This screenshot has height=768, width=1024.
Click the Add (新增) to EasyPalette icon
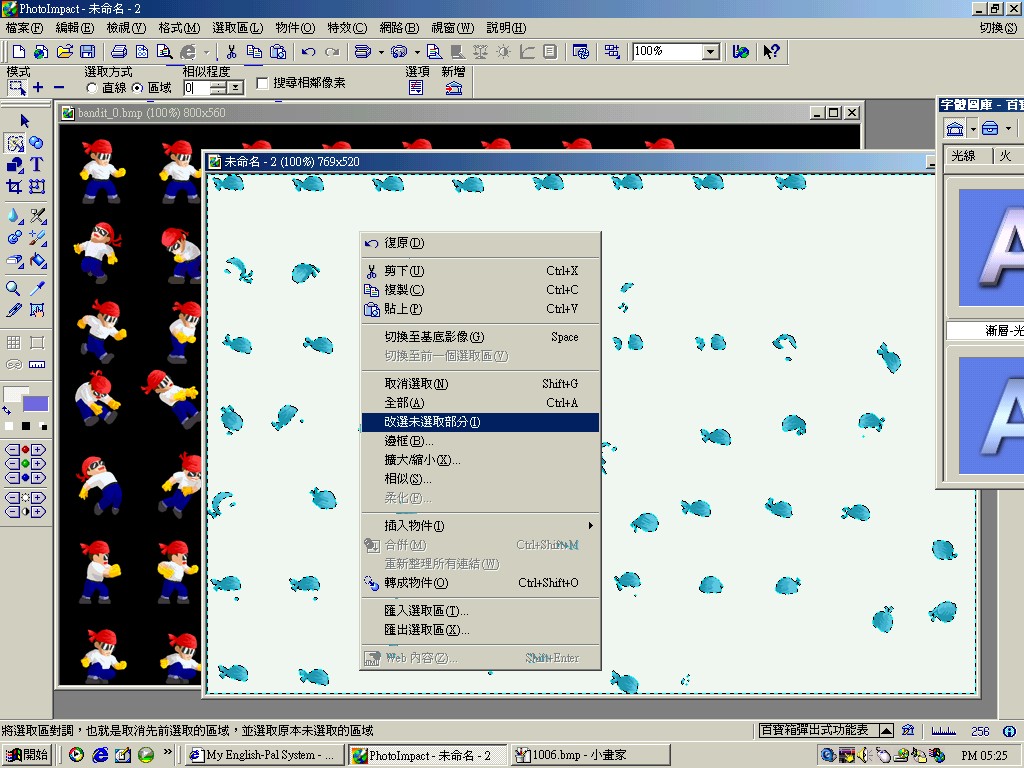coord(453,88)
